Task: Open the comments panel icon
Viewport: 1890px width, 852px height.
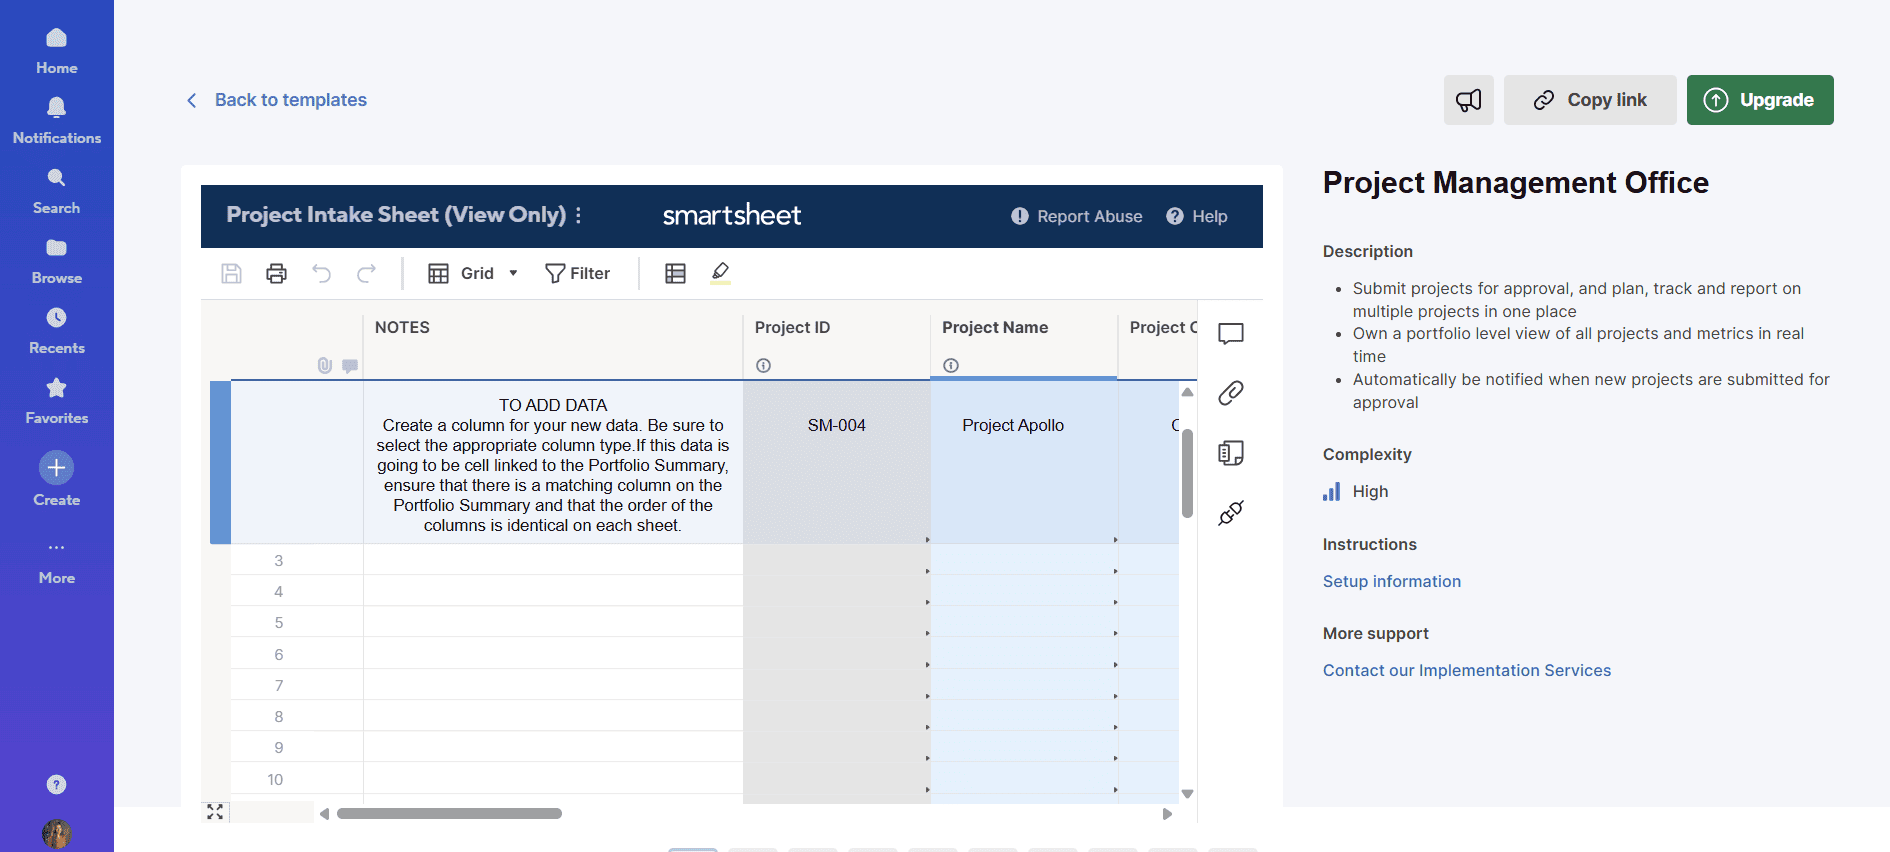Action: [x=1230, y=333]
